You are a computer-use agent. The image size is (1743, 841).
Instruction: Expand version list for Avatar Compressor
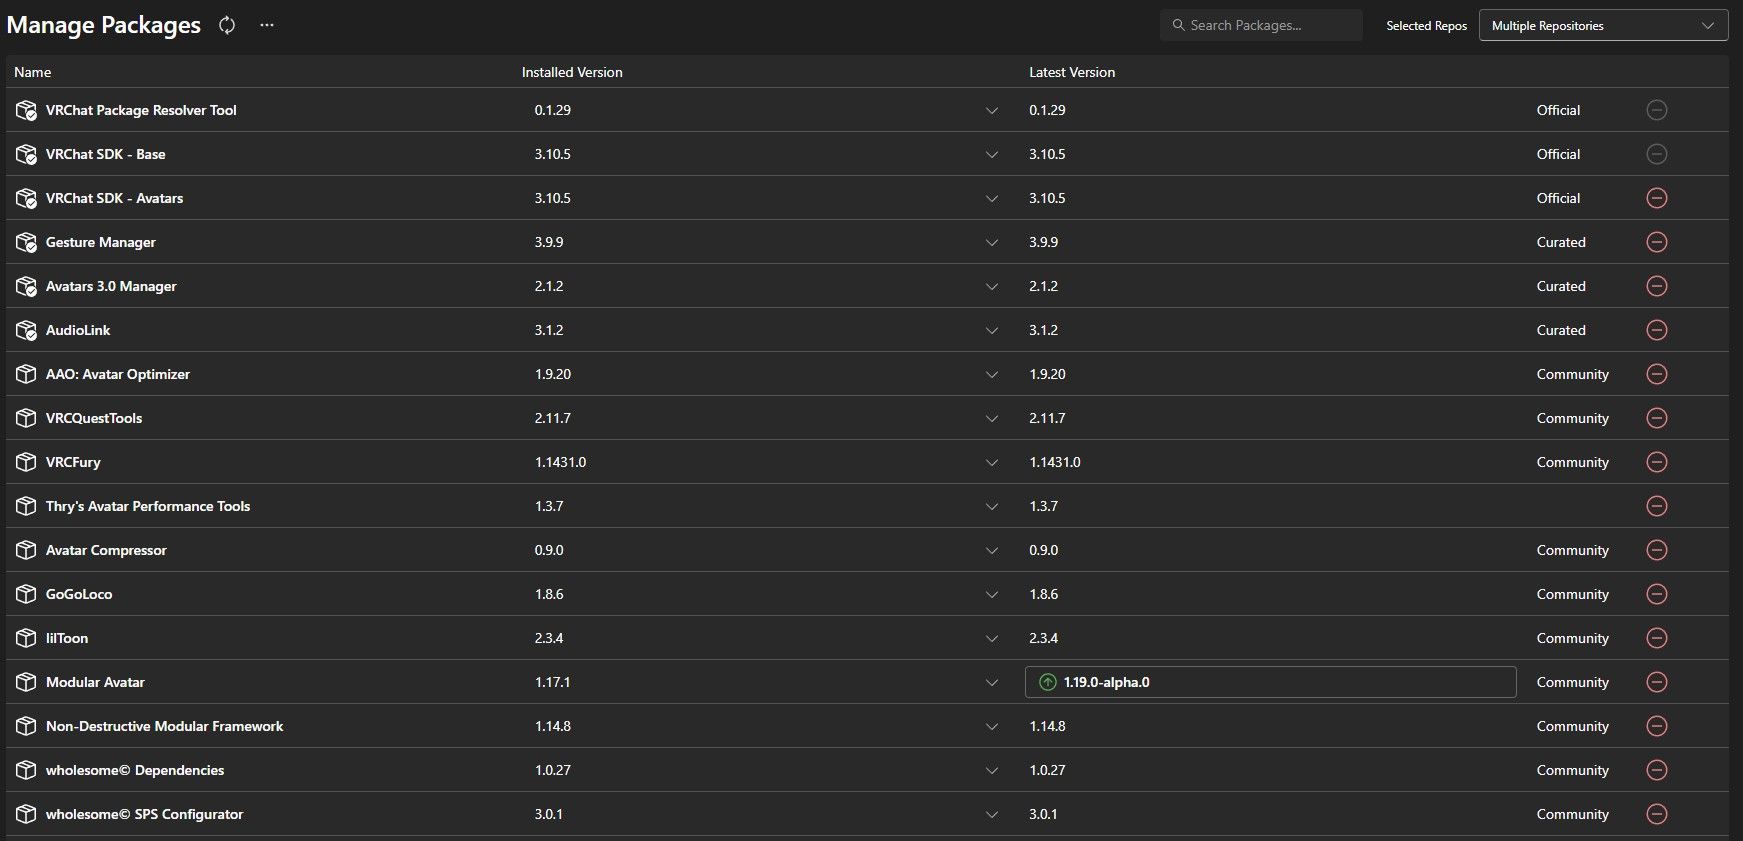[992, 551]
